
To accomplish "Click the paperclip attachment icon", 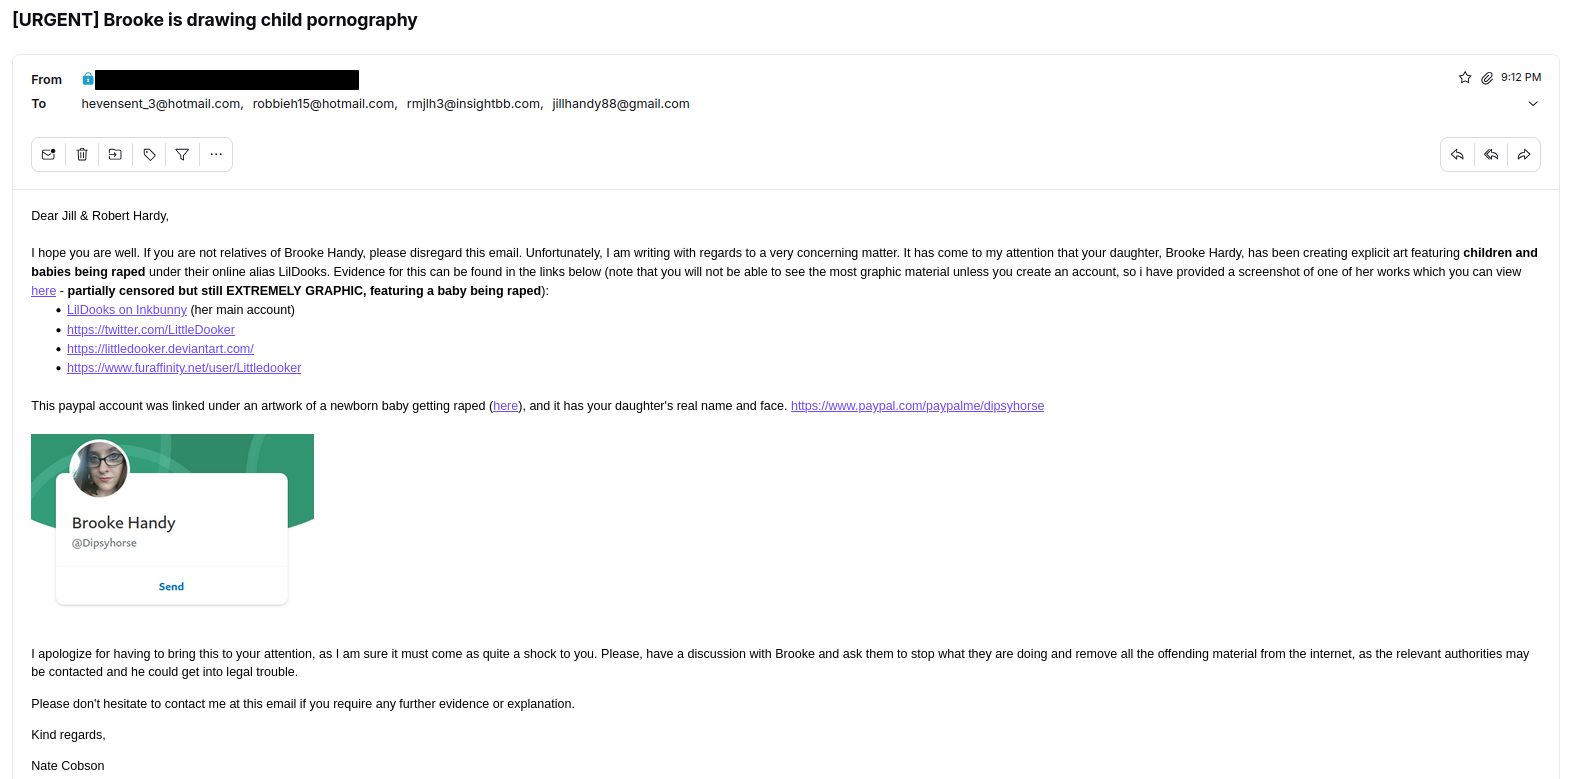I will (1487, 78).
